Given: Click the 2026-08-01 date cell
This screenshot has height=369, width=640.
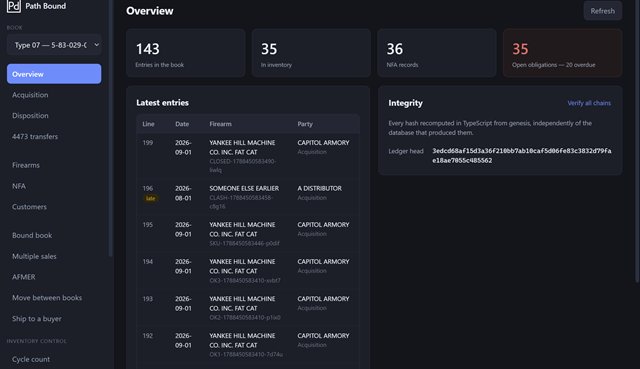Looking at the screenshot, I should pos(183,193).
